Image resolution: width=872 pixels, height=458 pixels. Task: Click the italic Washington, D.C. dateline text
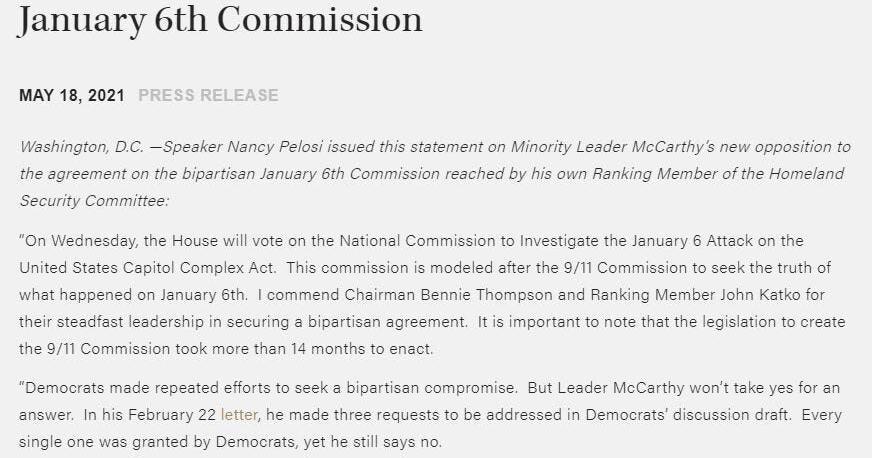point(82,147)
